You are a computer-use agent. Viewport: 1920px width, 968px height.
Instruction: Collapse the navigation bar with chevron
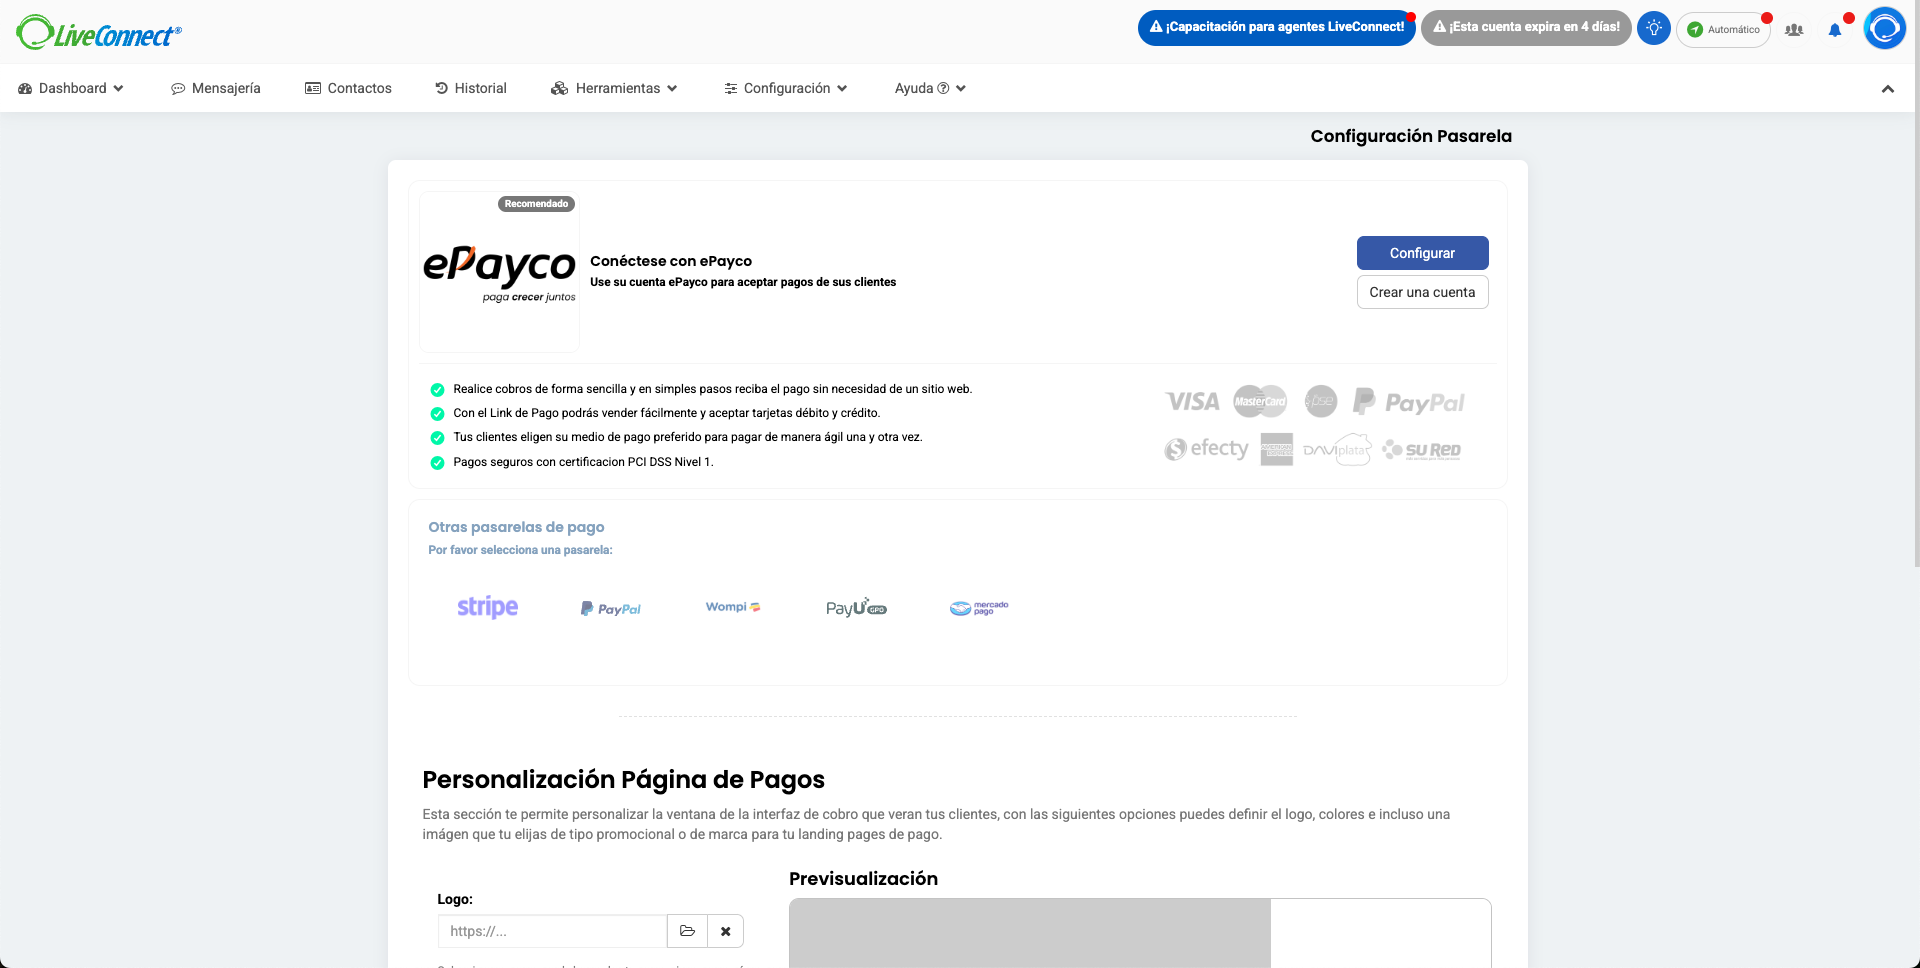(1887, 89)
